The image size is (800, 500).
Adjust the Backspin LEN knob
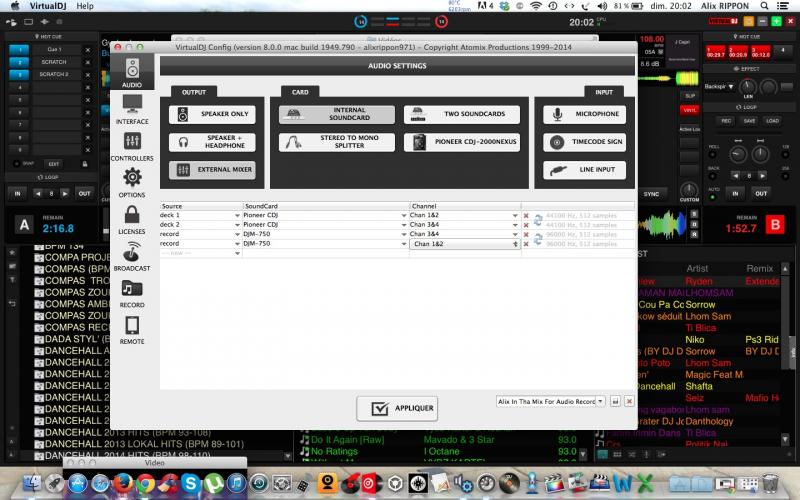point(747,86)
